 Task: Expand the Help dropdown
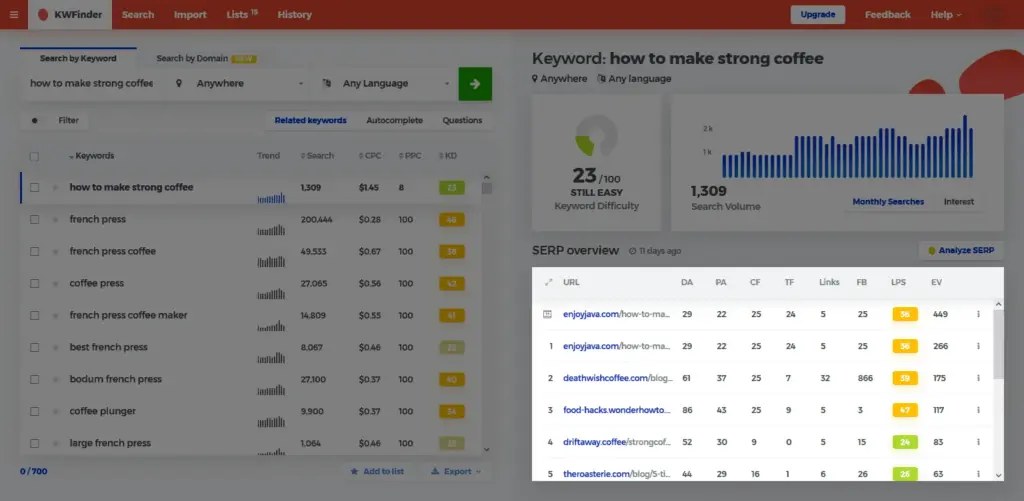[x=946, y=14]
